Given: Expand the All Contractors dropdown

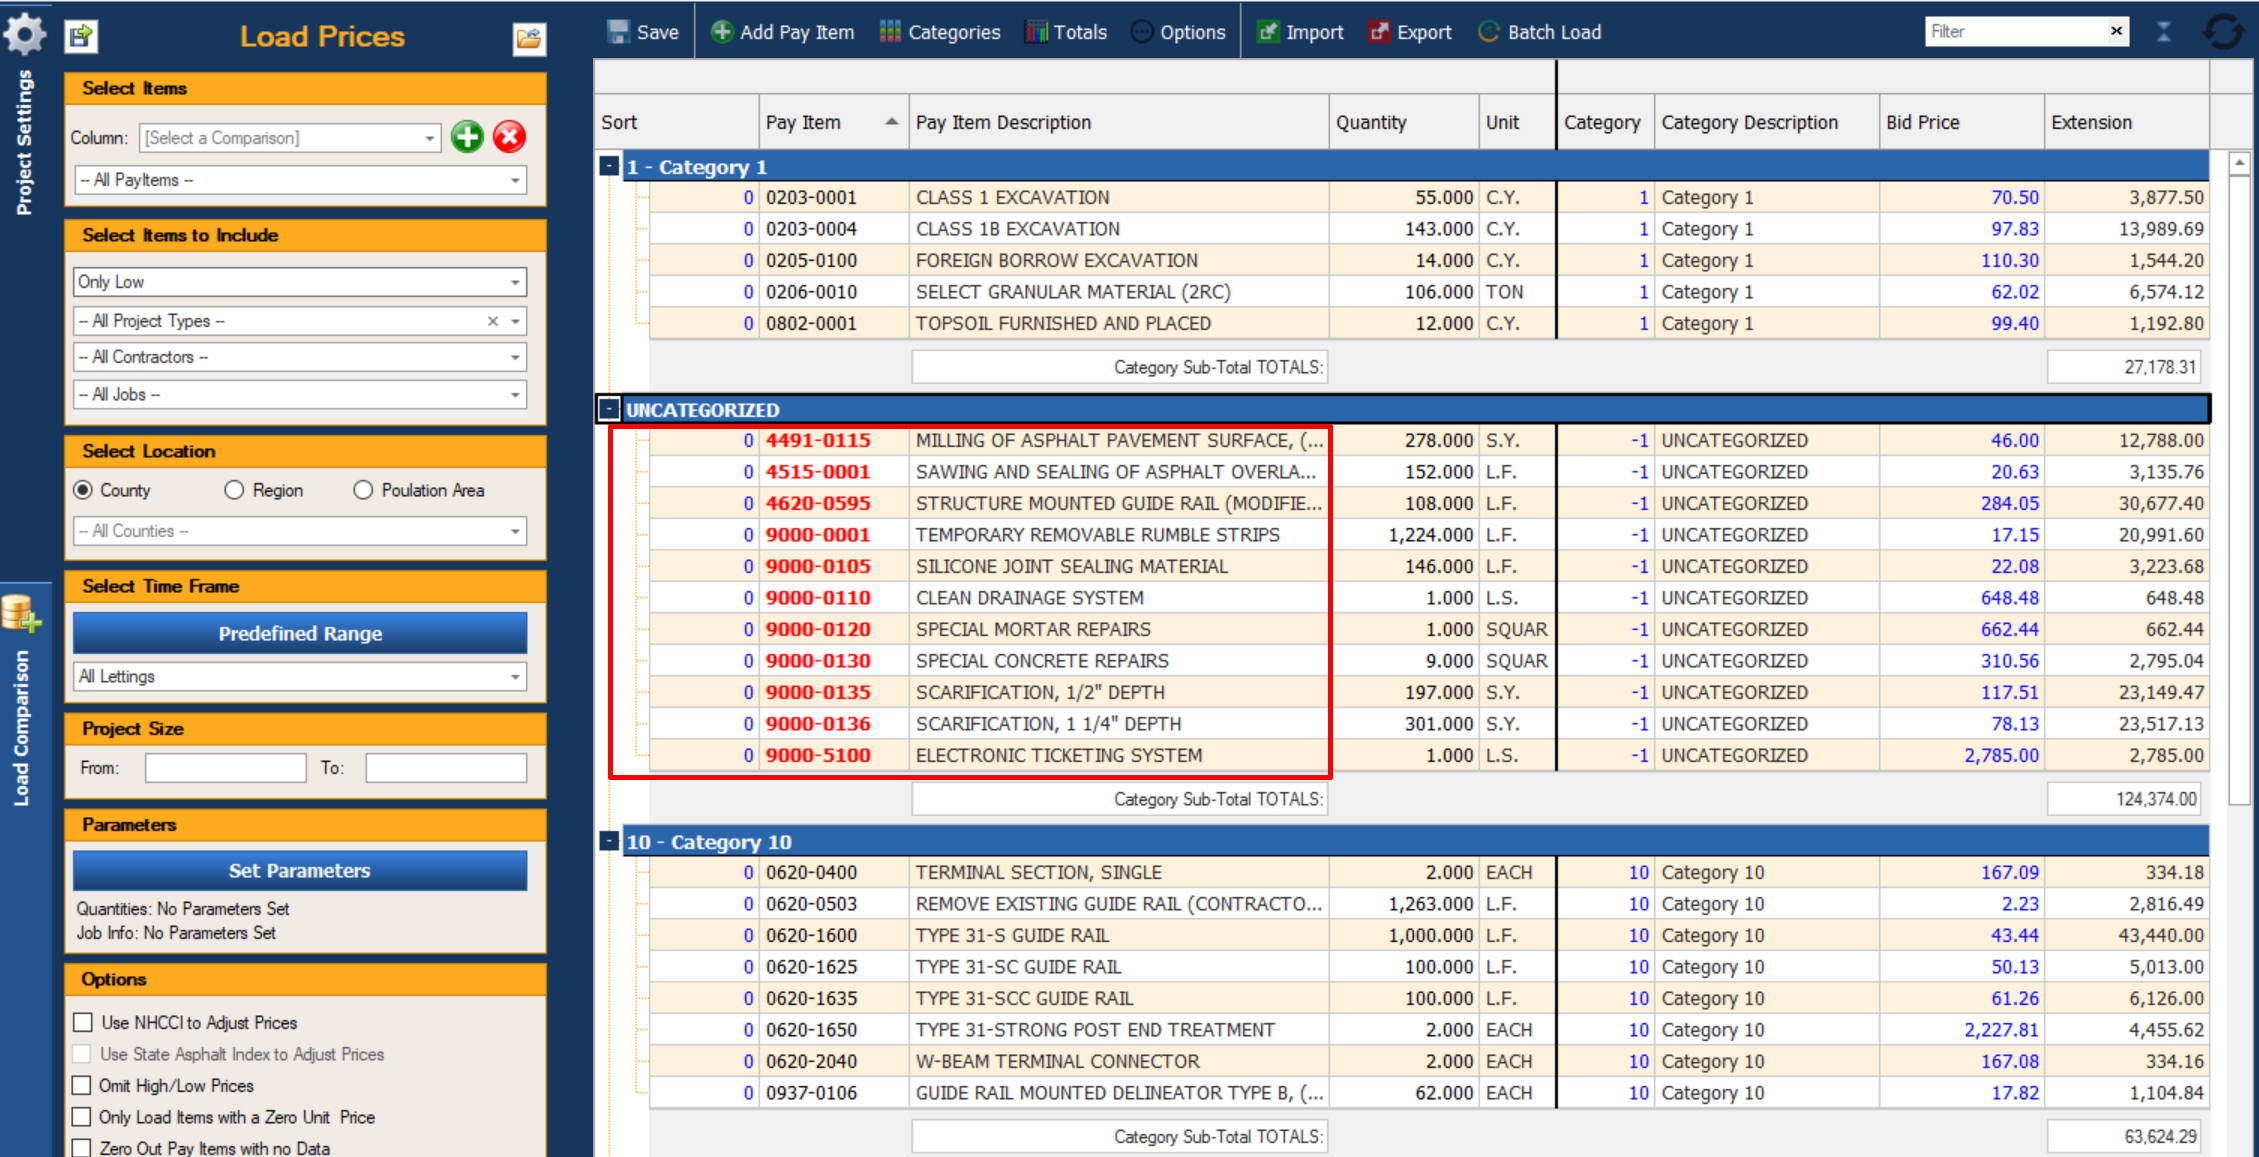Looking at the screenshot, I should 514,357.
